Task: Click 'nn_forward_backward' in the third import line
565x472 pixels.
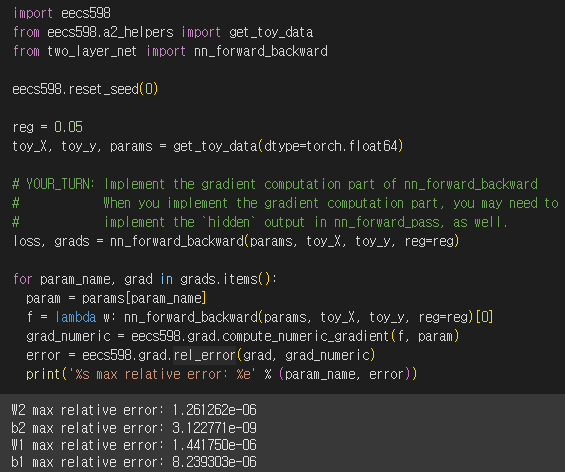Action: 261,51
